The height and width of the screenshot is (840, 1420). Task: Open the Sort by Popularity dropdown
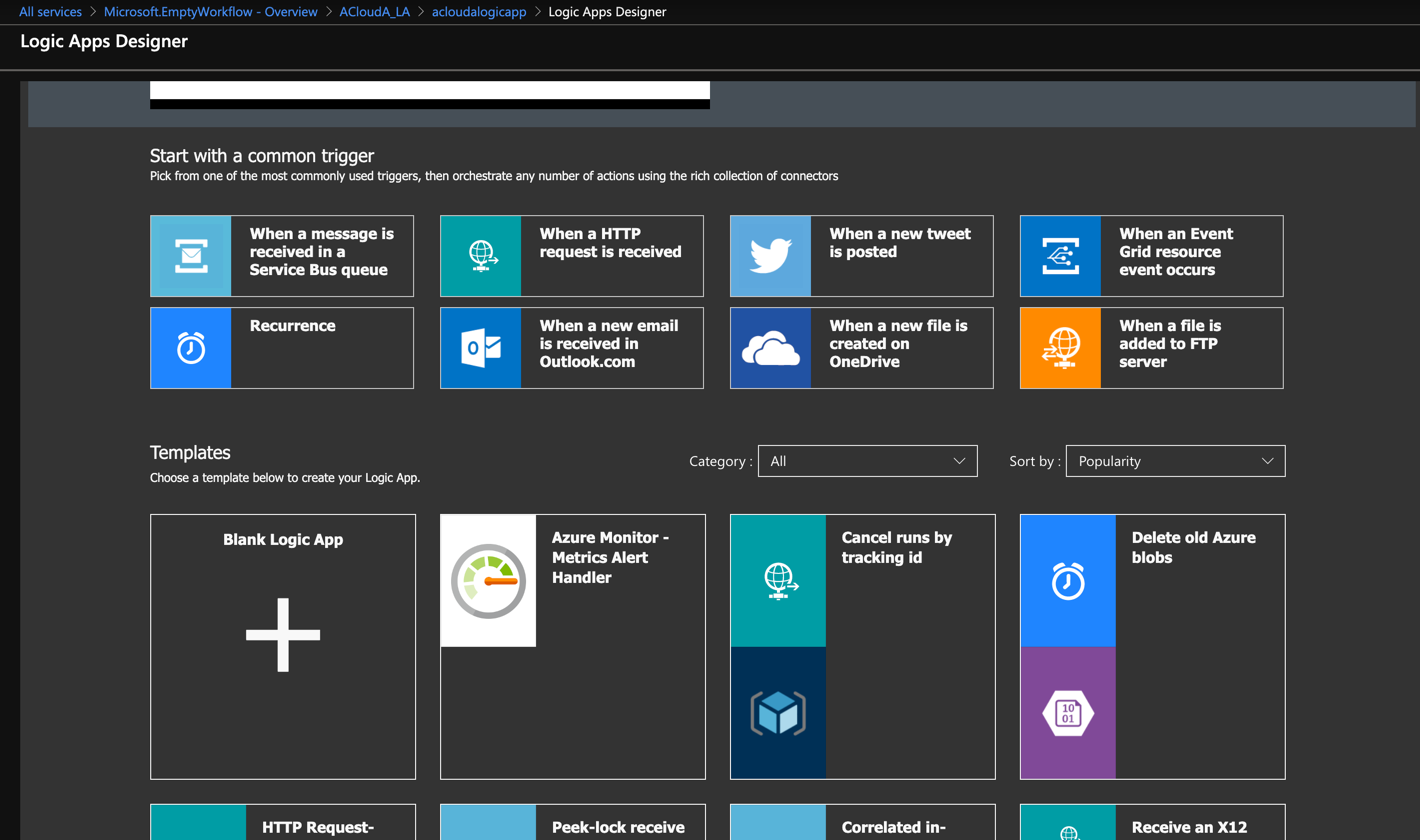click(x=1176, y=461)
